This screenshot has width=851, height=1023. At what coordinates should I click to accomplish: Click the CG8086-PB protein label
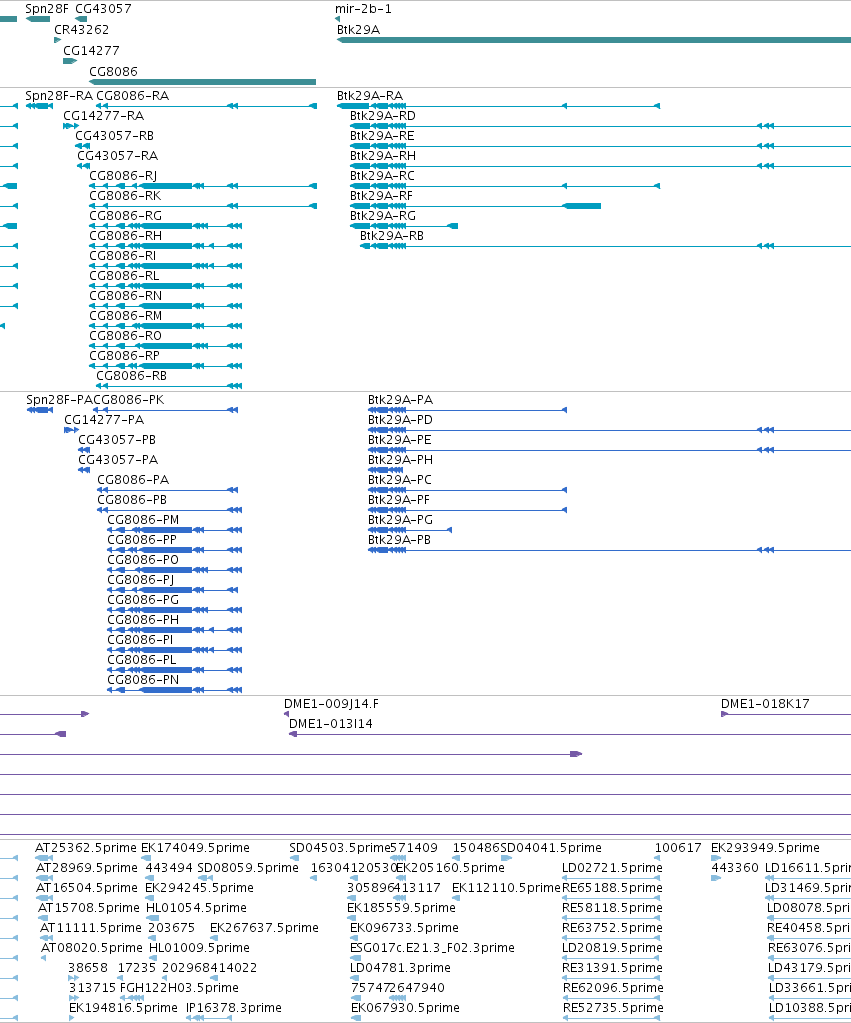point(132,500)
